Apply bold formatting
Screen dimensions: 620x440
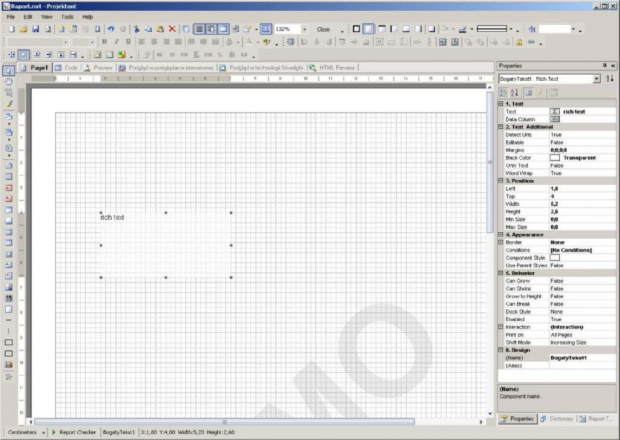tap(104, 42)
